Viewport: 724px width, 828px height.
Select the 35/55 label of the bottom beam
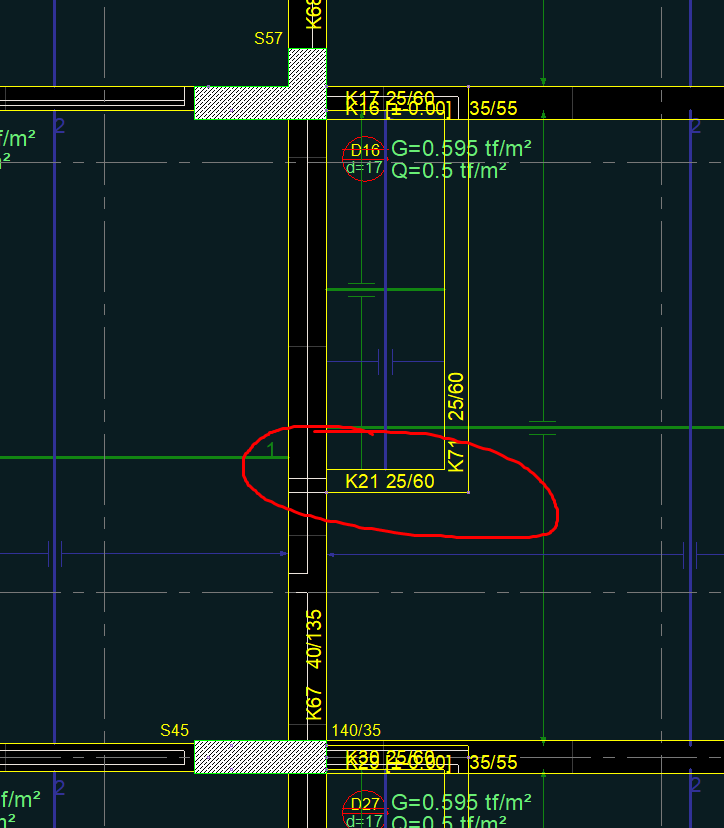coord(493,763)
